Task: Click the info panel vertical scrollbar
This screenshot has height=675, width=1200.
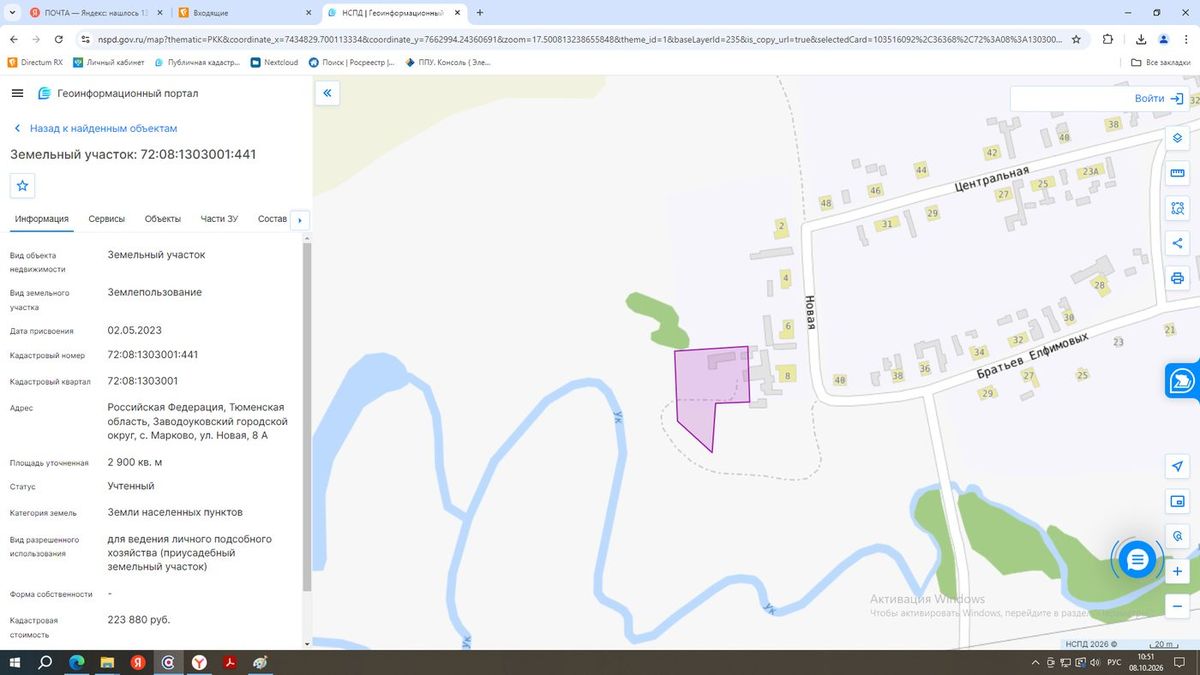Action: [x=307, y=415]
